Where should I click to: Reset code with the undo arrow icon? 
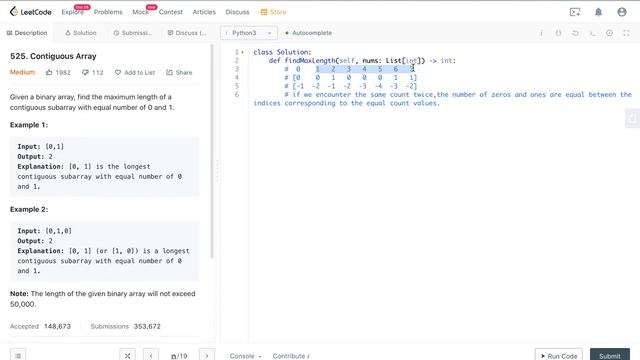575,33
